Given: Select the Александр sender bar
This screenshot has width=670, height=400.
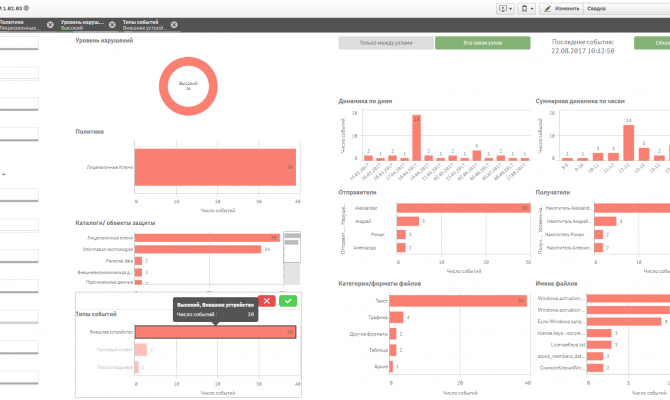Looking at the screenshot, I should [401, 248].
